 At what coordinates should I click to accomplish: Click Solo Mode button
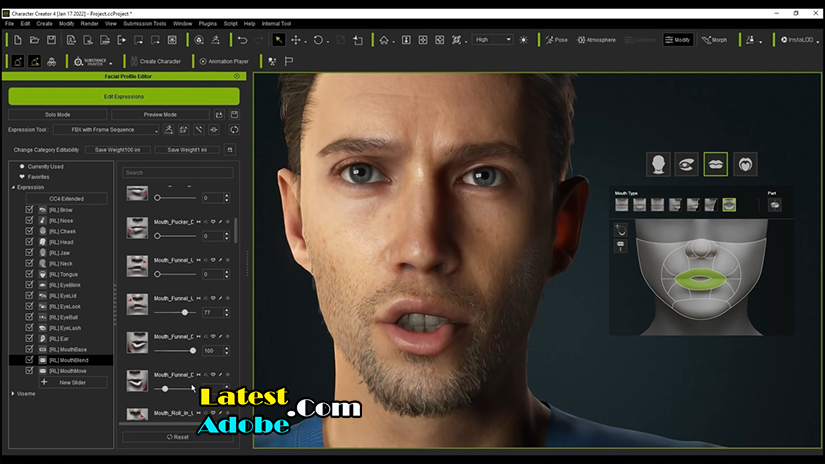pyautogui.click(x=57, y=115)
